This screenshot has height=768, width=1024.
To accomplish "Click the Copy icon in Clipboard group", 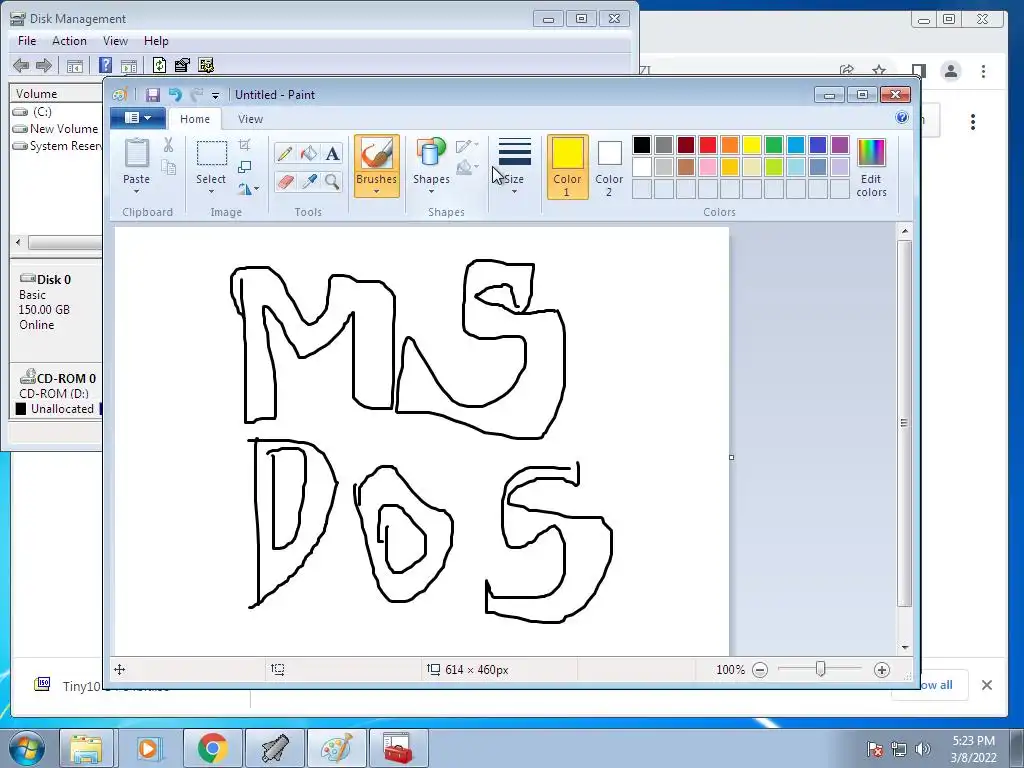I will 168,167.
